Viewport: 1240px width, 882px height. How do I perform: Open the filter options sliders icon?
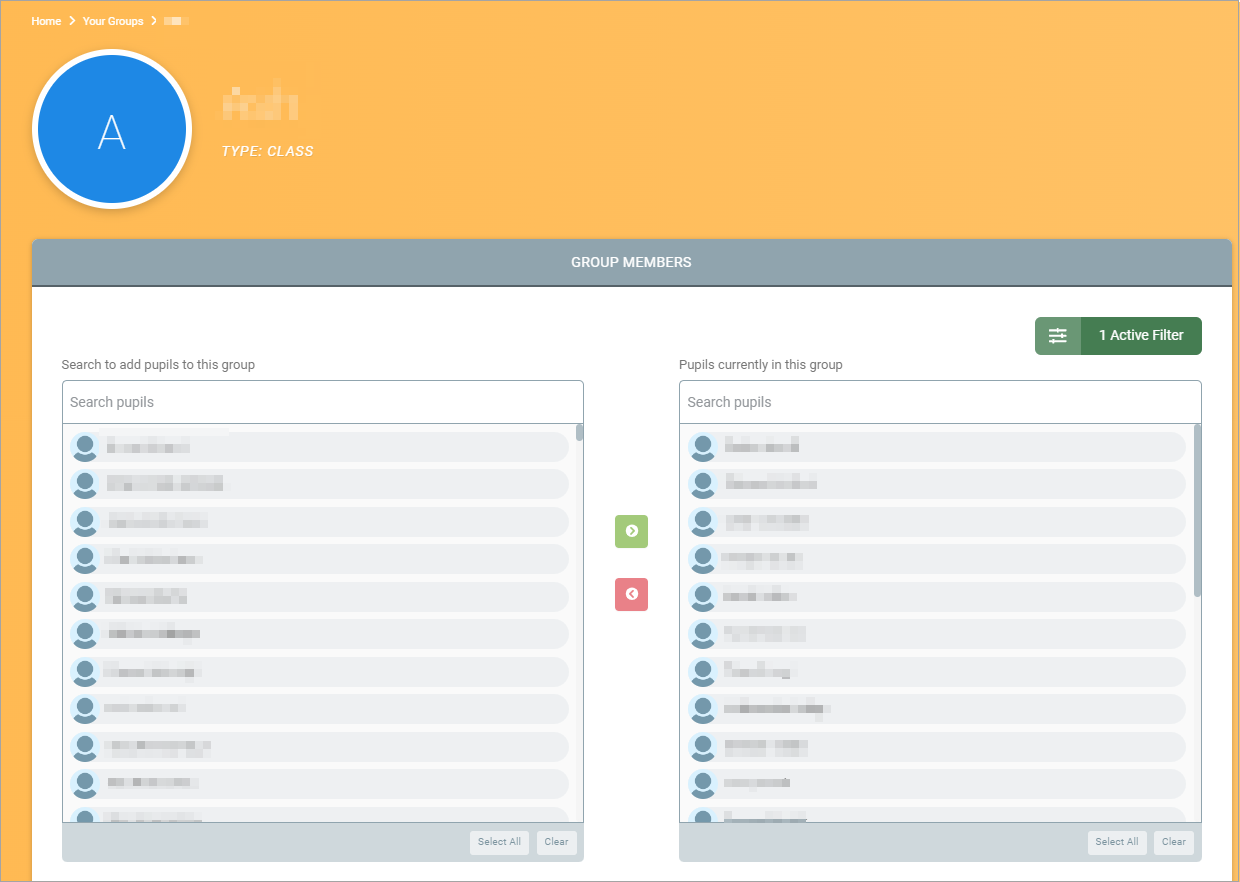pos(1058,335)
